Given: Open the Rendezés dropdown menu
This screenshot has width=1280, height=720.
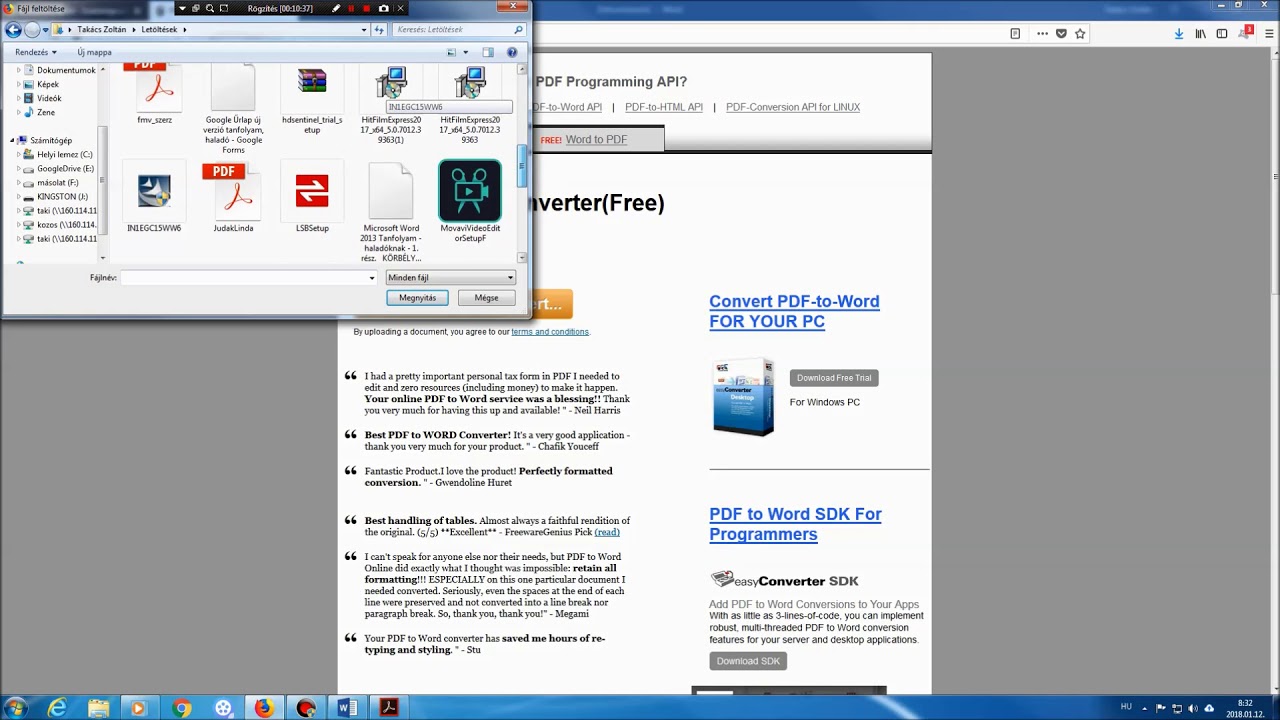Looking at the screenshot, I should [36, 52].
